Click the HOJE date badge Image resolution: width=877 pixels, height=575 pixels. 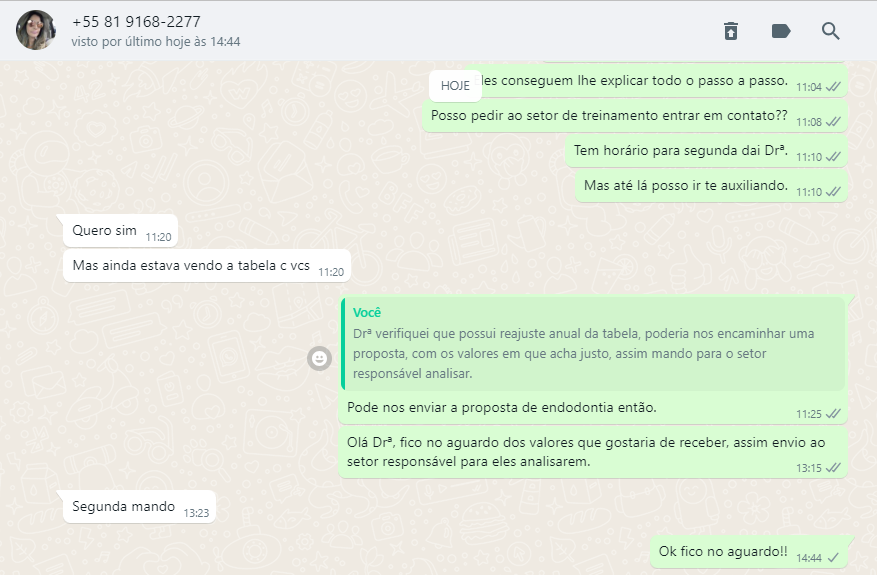coord(455,86)
